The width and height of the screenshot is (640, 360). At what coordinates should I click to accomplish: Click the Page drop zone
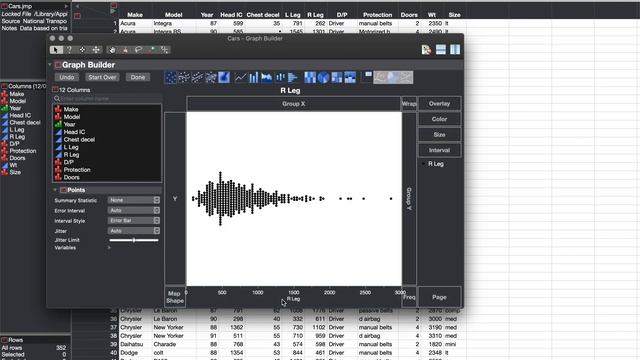tap(439, 297)
